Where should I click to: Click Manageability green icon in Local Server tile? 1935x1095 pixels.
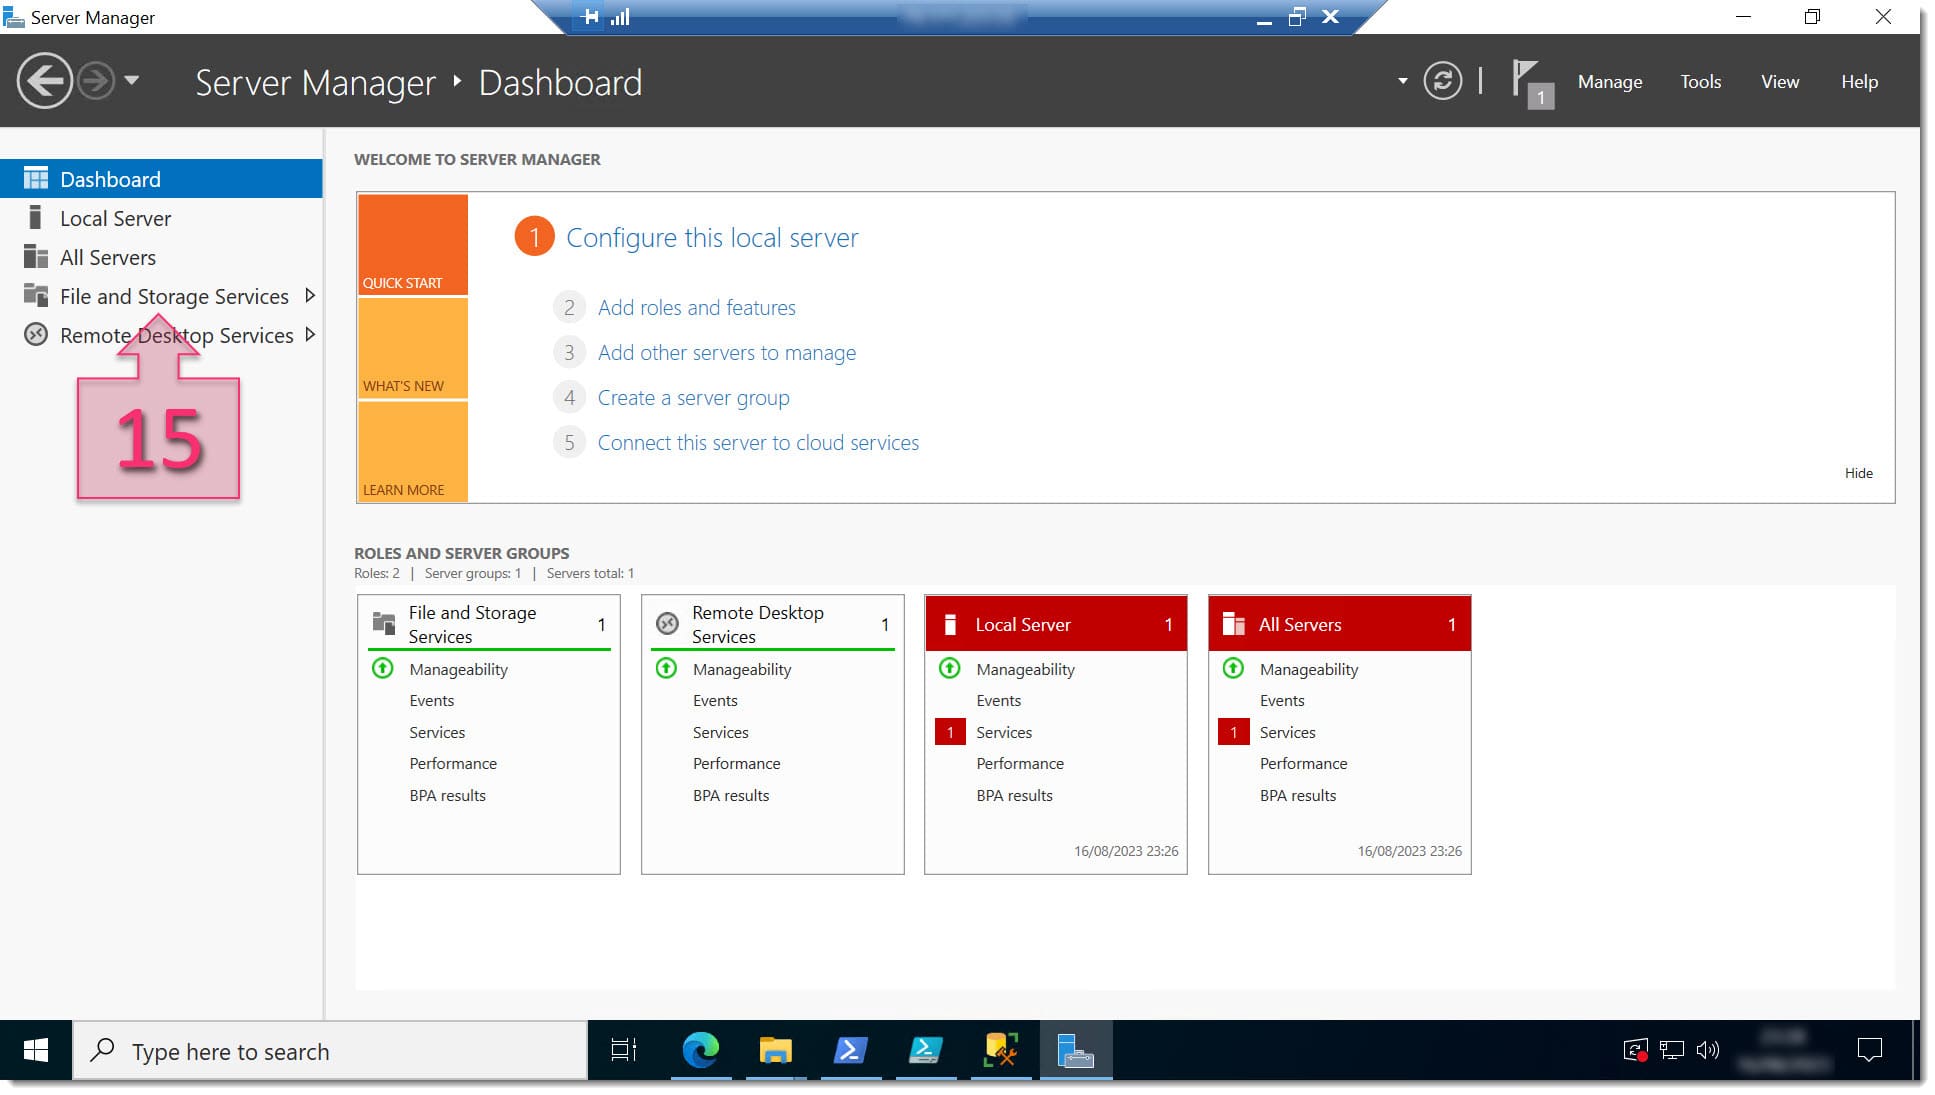[950, 668]
